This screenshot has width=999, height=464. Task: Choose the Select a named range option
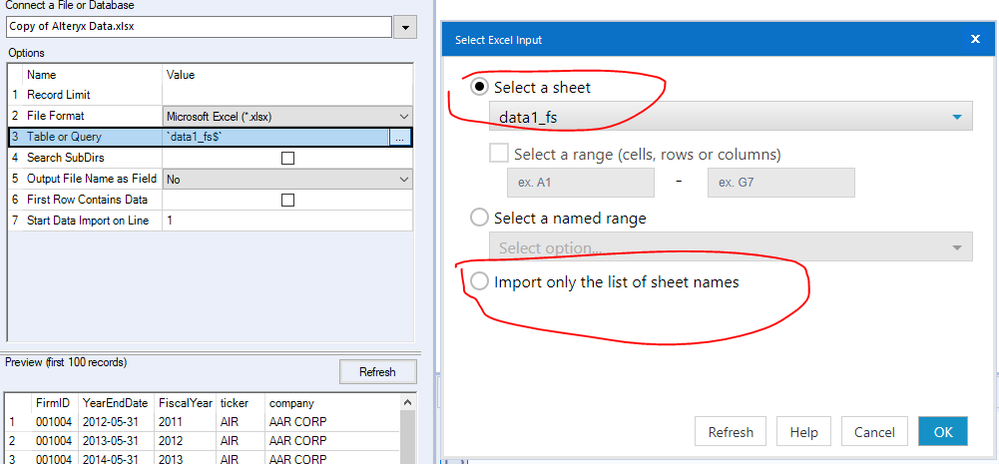click(479, 218)
